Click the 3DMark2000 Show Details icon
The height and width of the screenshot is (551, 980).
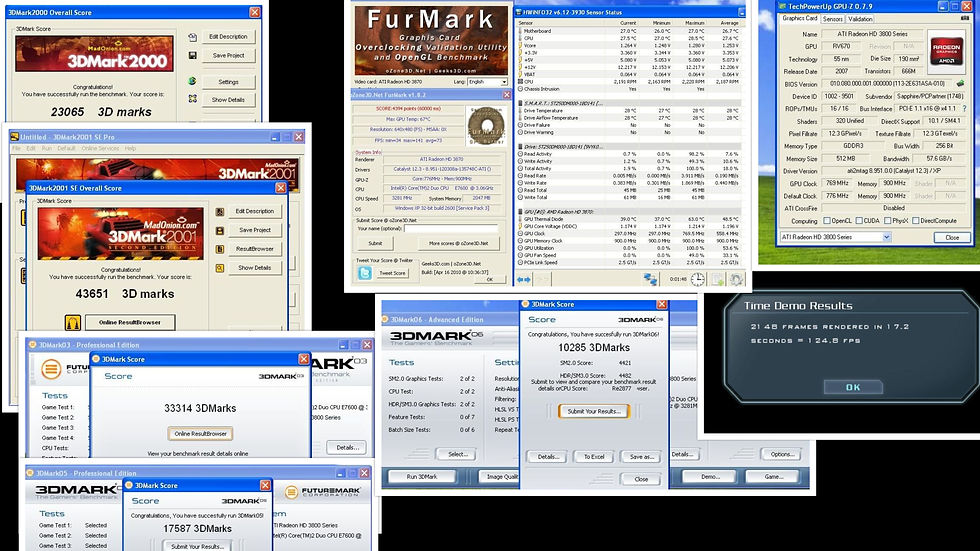(192, 99)
